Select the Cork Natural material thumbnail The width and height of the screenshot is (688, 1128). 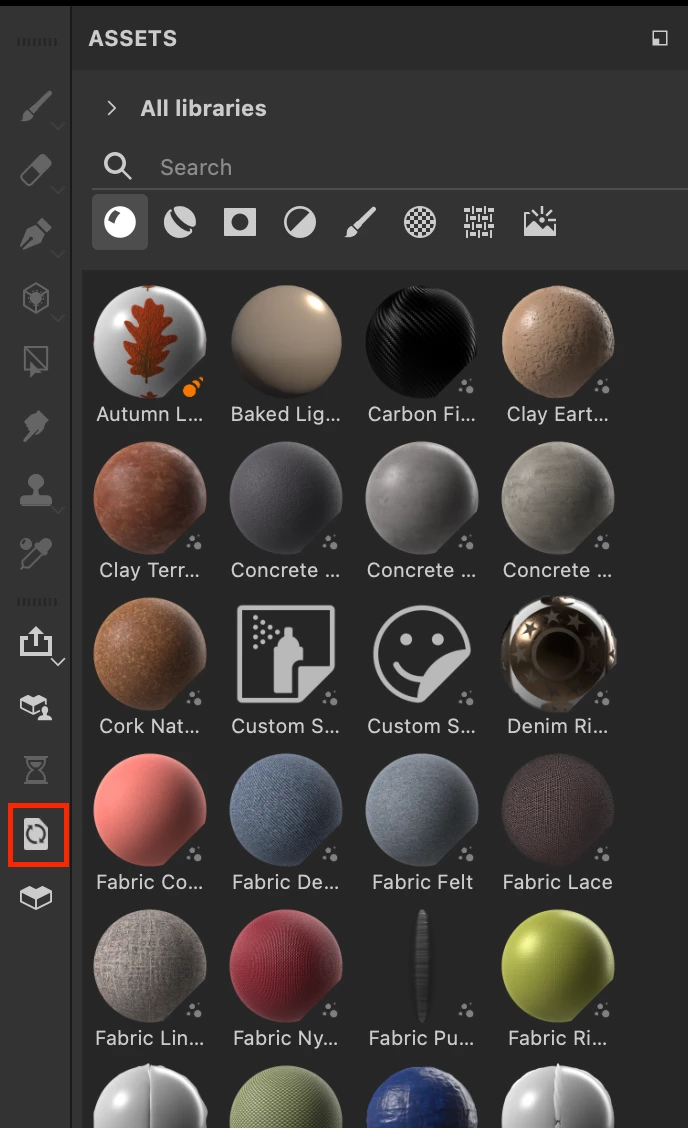point(150,654)
